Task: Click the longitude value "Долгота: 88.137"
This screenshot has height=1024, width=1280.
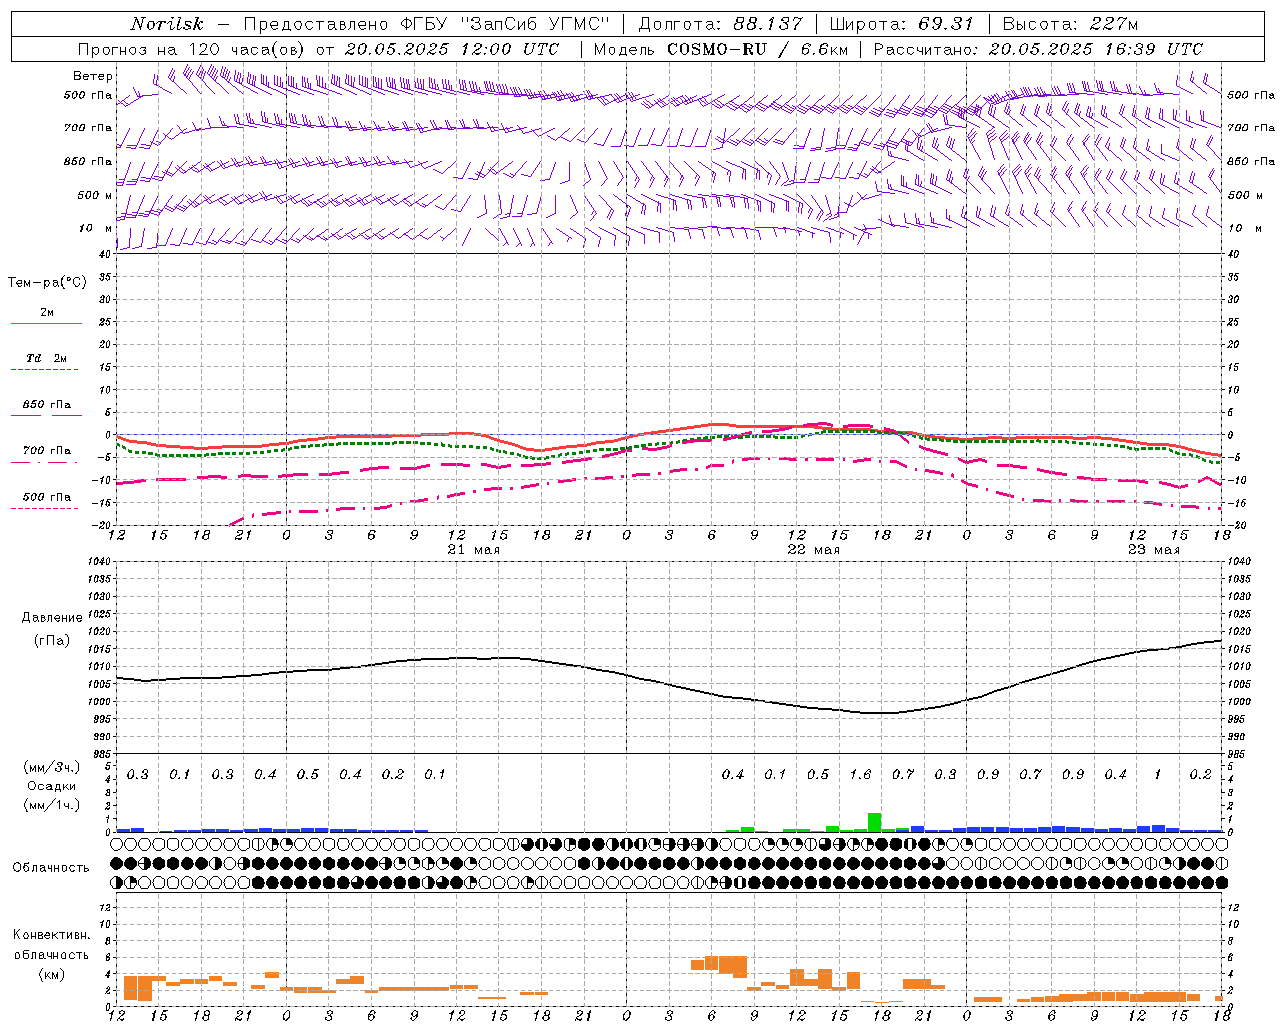Action: click(x=720, y=24)
